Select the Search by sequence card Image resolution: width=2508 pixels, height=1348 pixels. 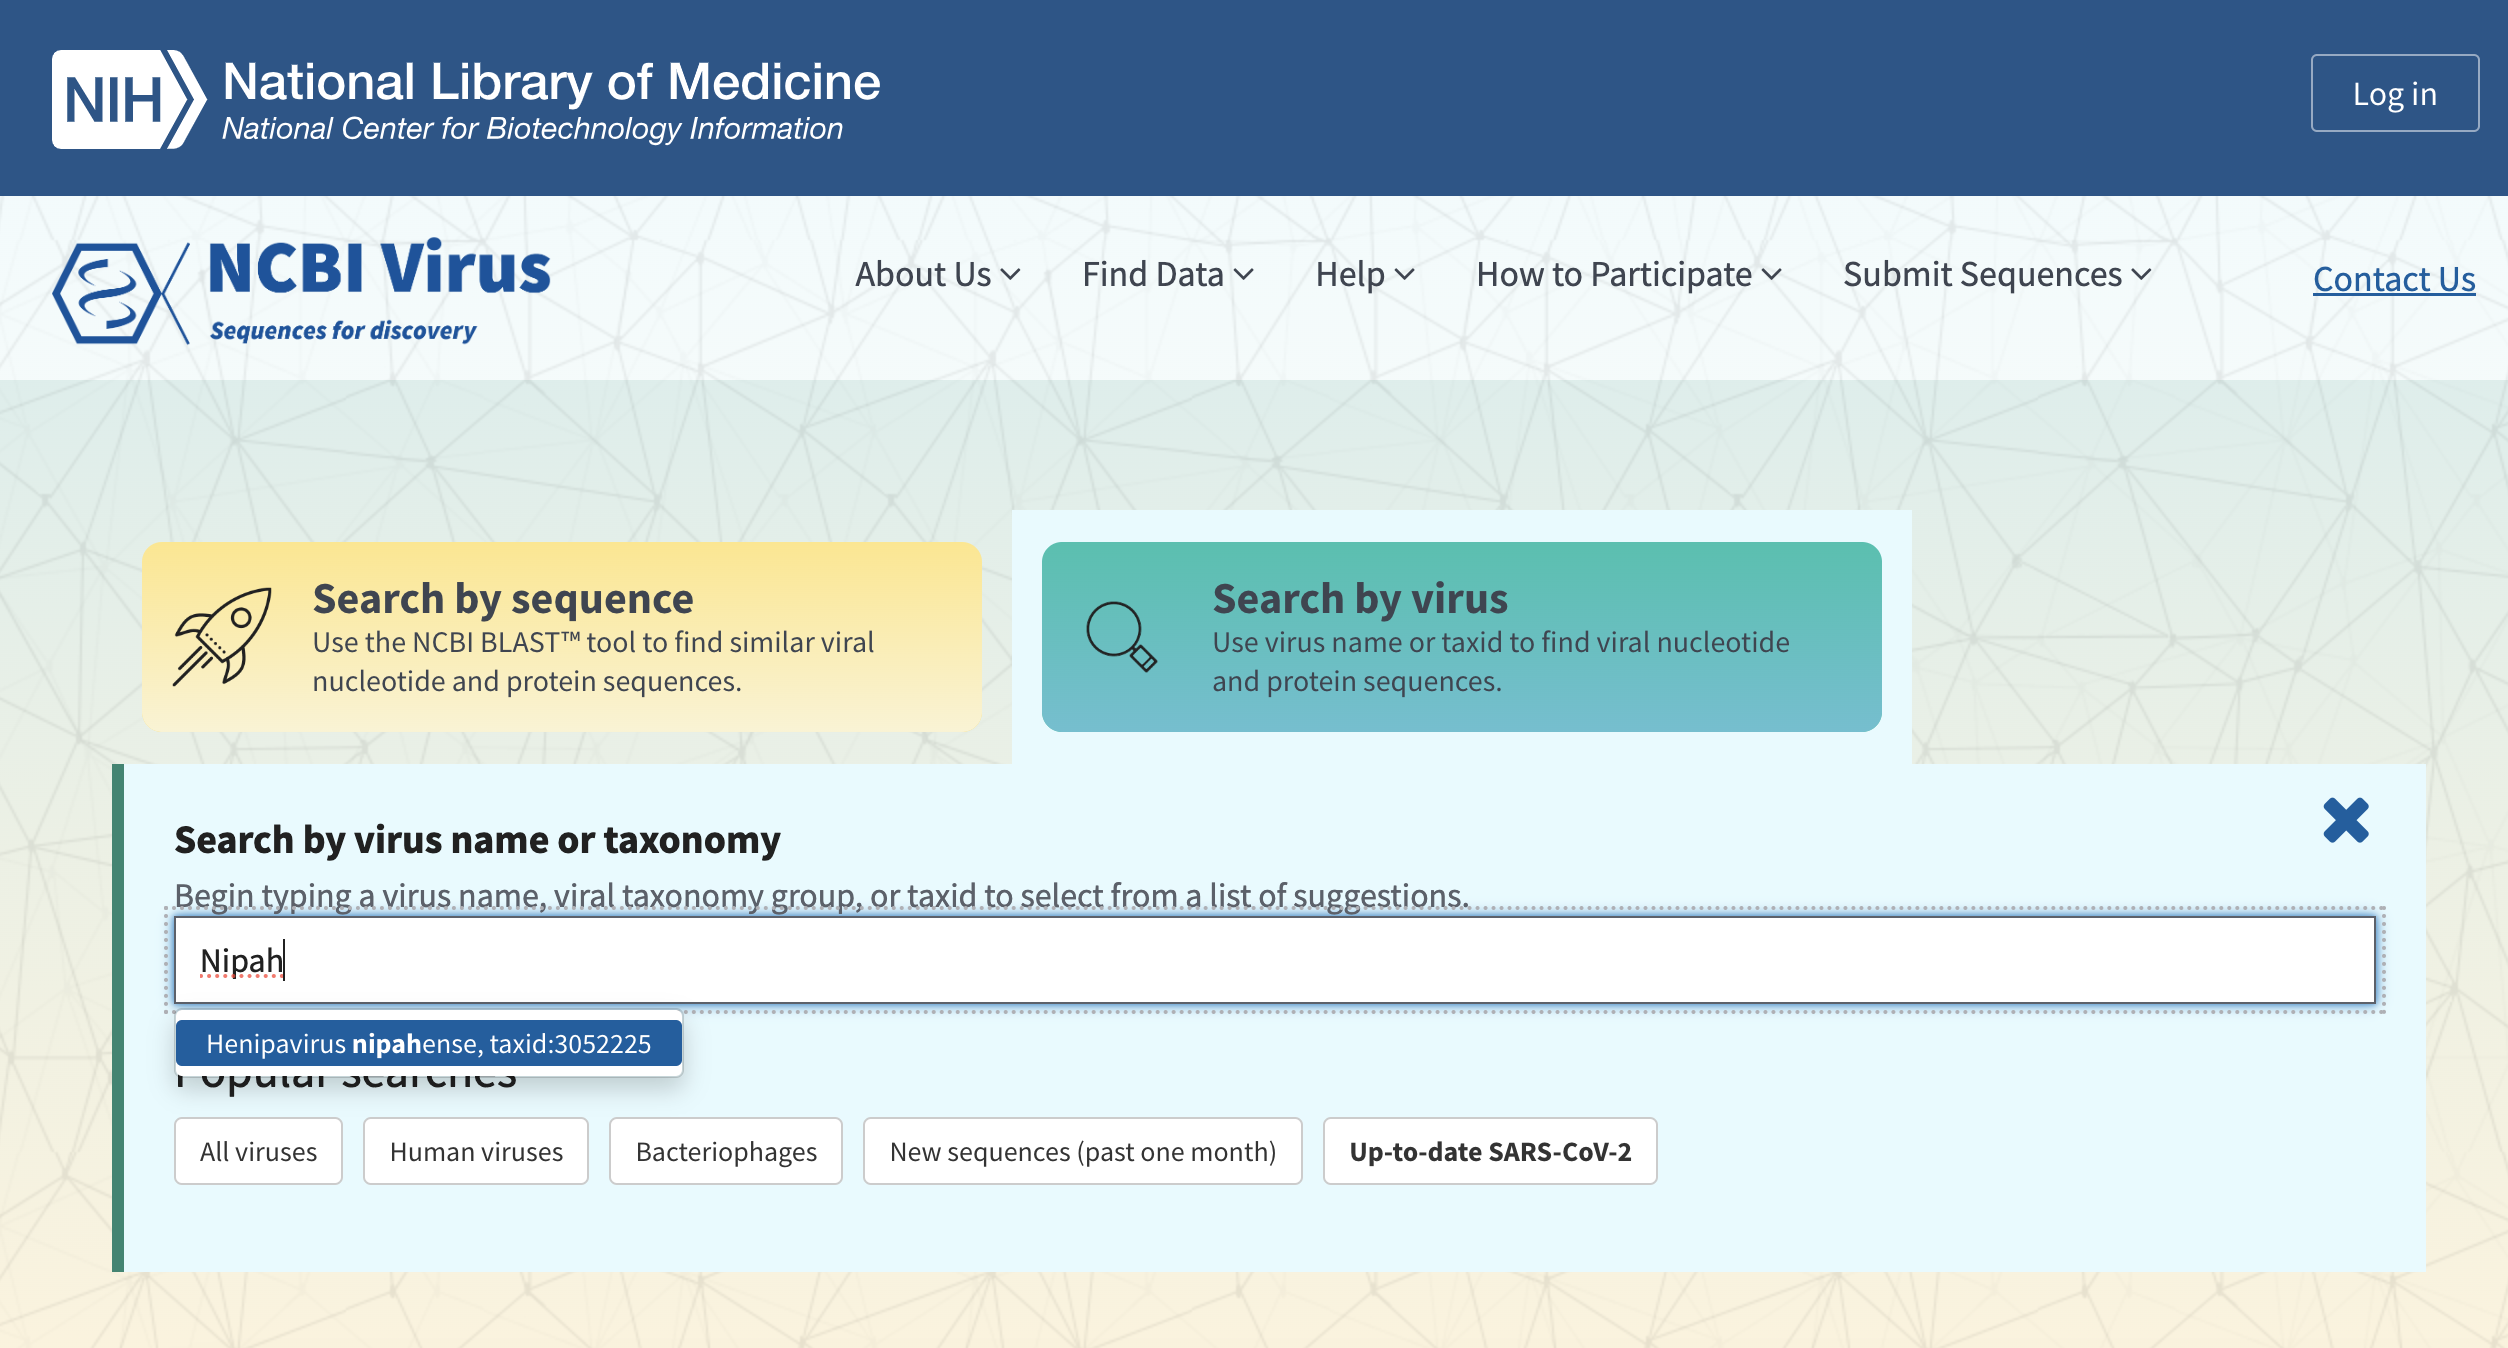click(x=561, y=637)
